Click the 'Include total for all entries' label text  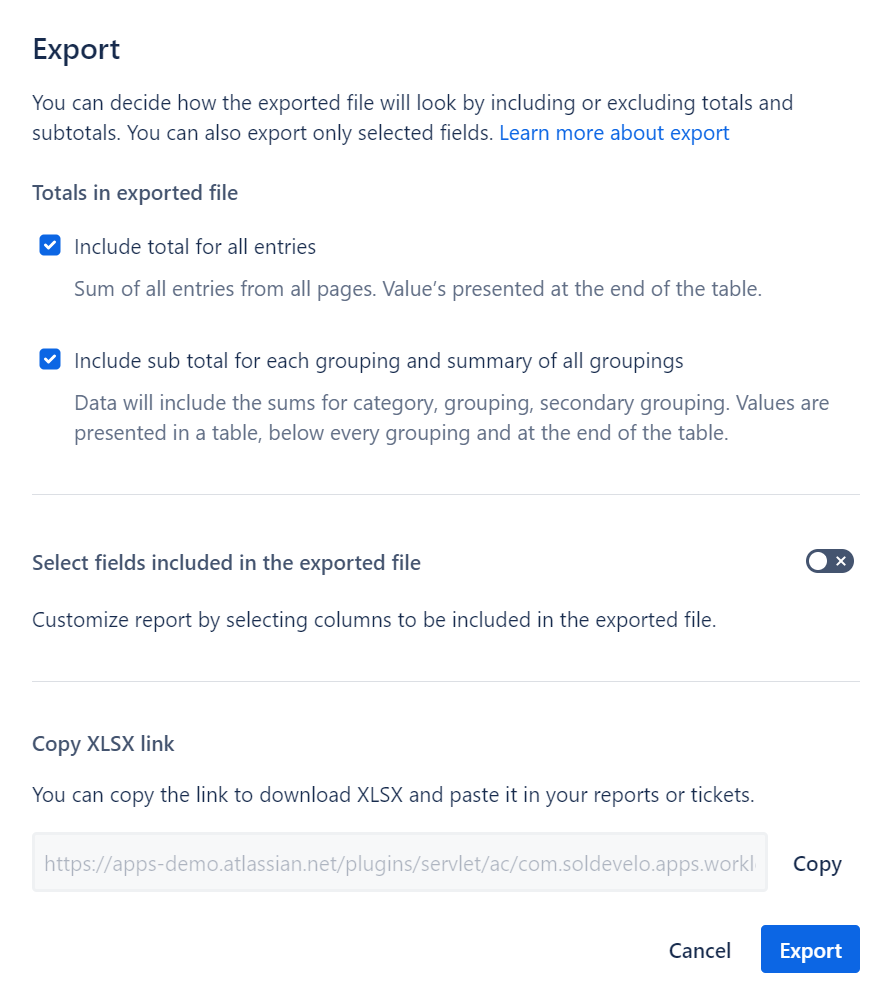click(x=195, y=247)
